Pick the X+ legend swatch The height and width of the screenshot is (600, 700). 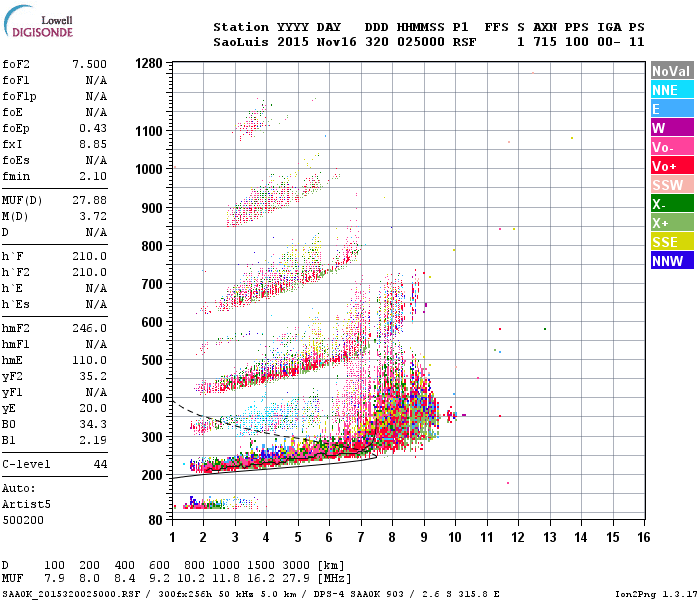coord(672,223)
